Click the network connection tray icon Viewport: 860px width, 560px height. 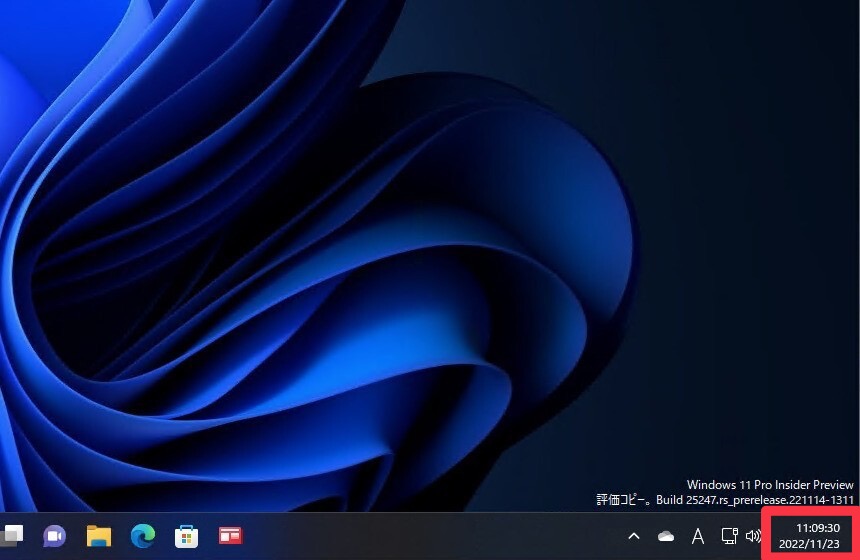click(x=729, y=536)
